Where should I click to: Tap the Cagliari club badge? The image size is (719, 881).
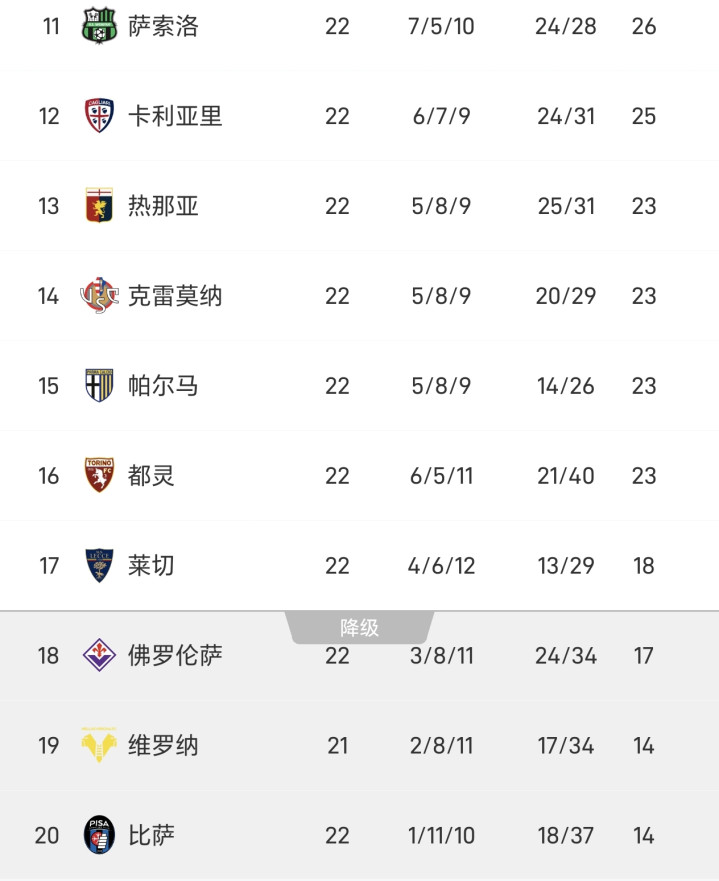[x=99, y=116]
